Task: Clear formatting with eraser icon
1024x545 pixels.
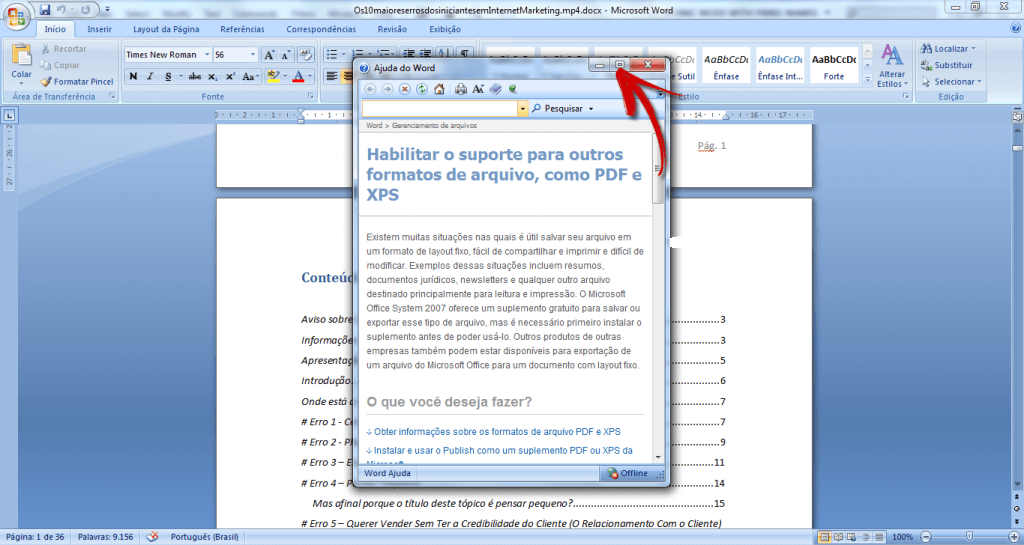Action: pos(305,55)
